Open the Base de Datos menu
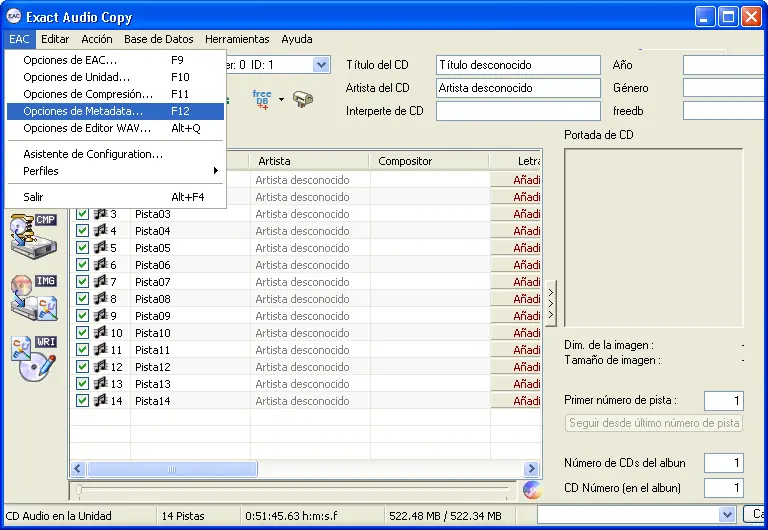This screenshot has height=530, width=768. point(159,39)
